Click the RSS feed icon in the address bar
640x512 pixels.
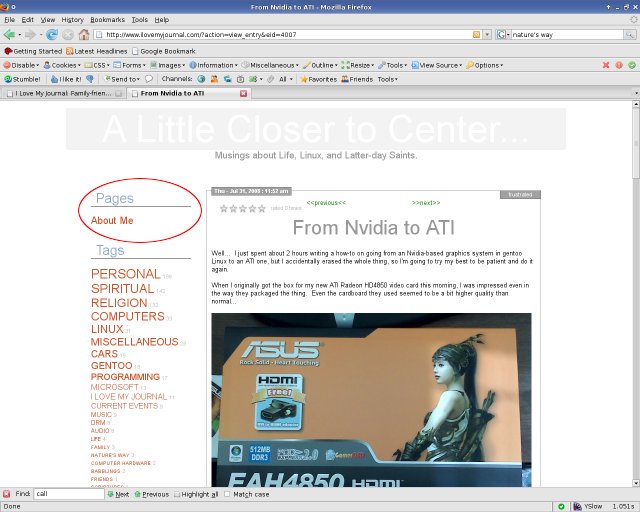(476, 35)
